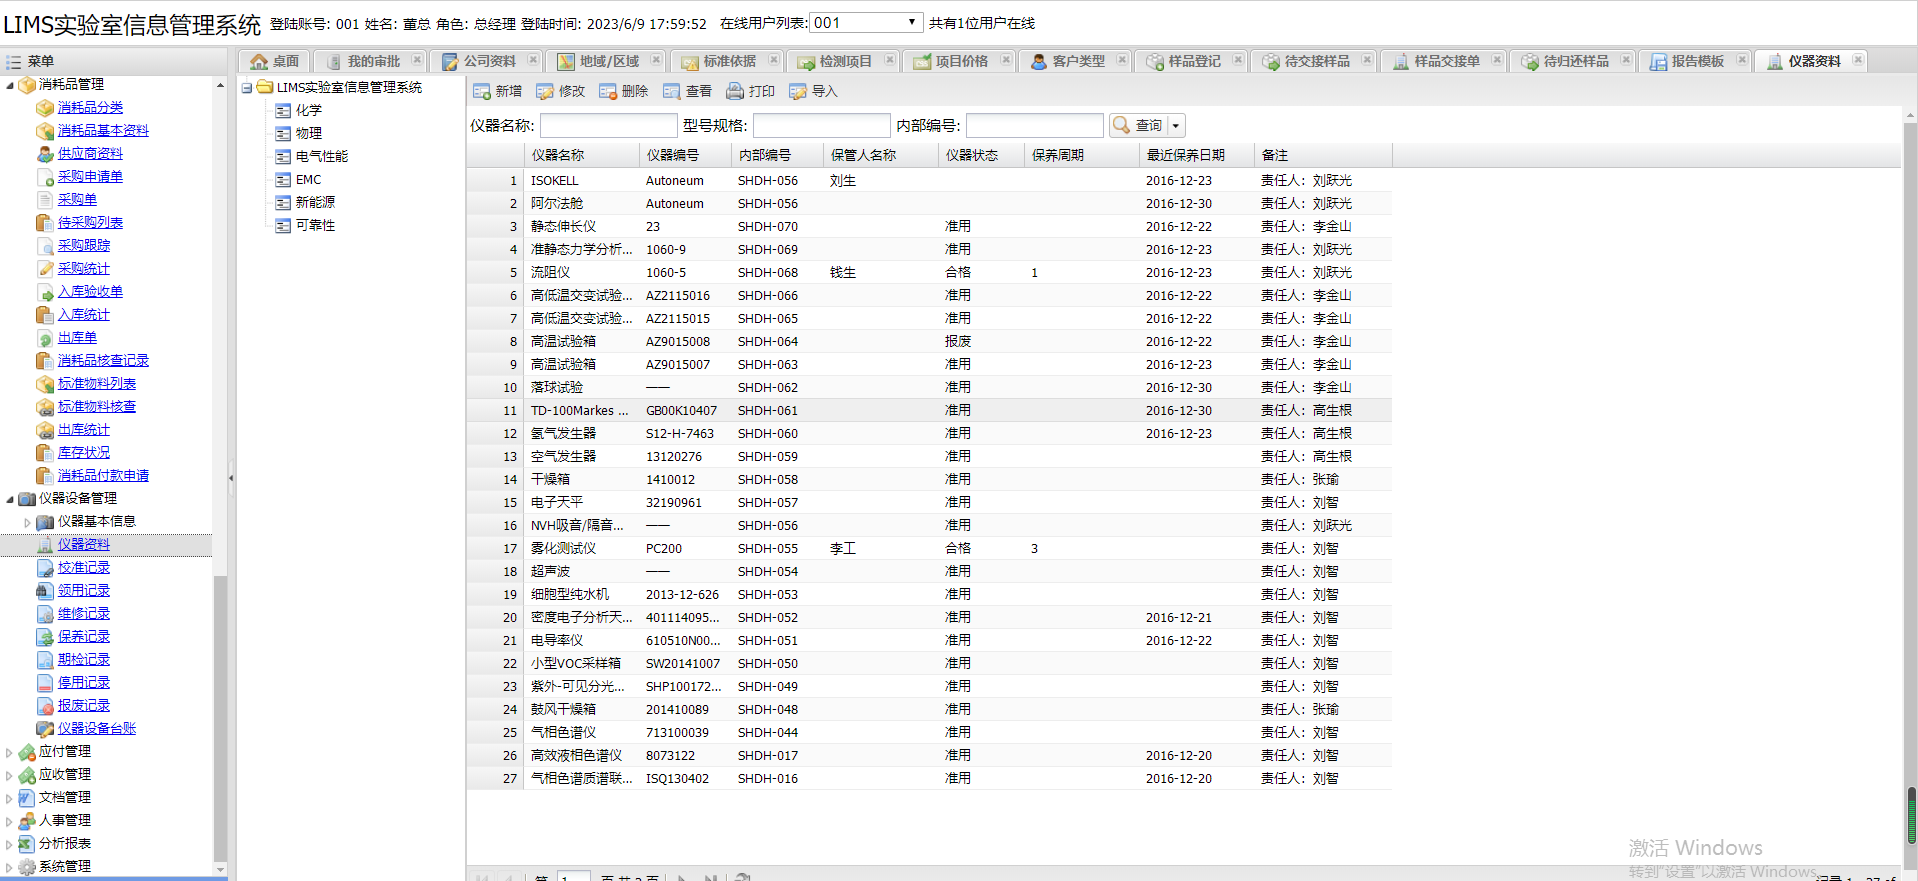This screenshot has width=1918, height=881.
Task: Expand the 应收管理 tree group
Action: 10,775
